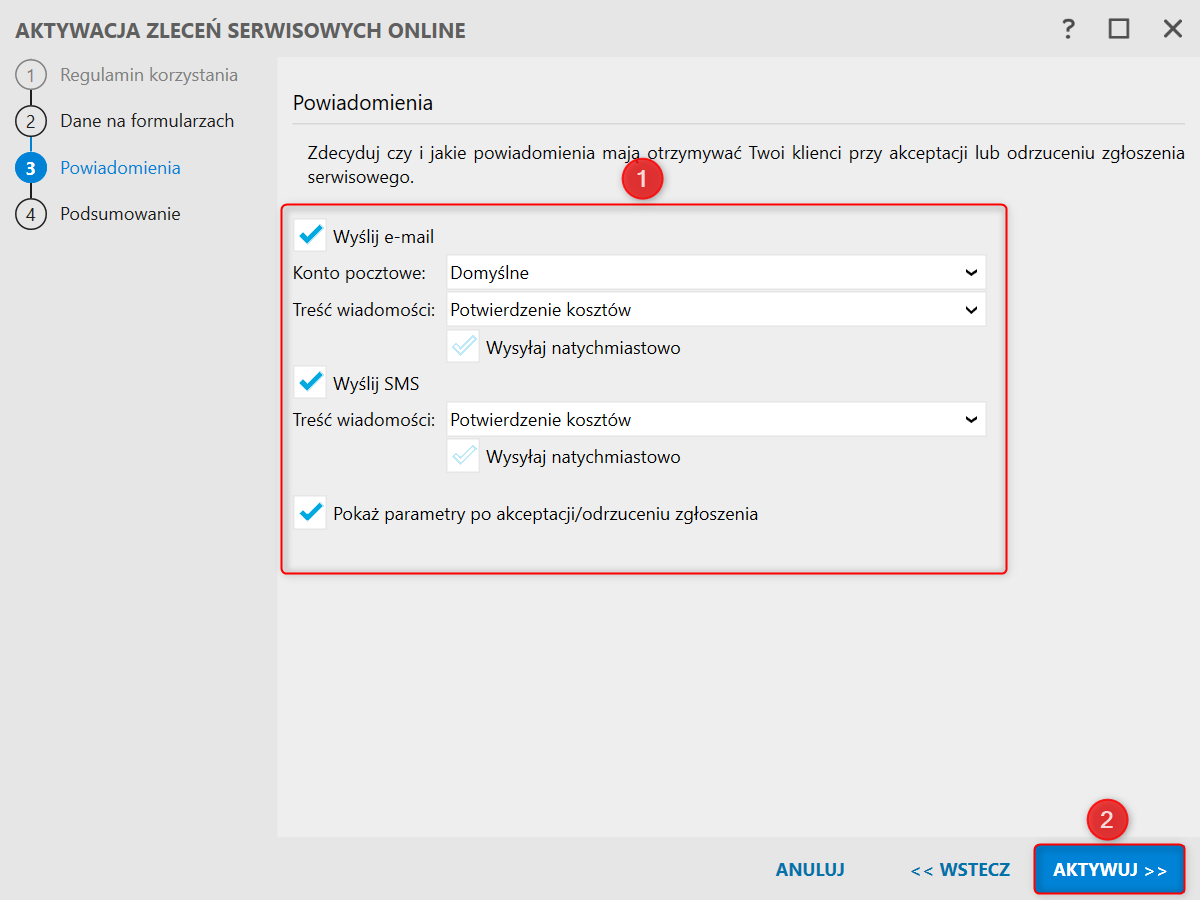Go to Dane na formularzach step
1200x900 pixels.
click(x=147, y=121)
